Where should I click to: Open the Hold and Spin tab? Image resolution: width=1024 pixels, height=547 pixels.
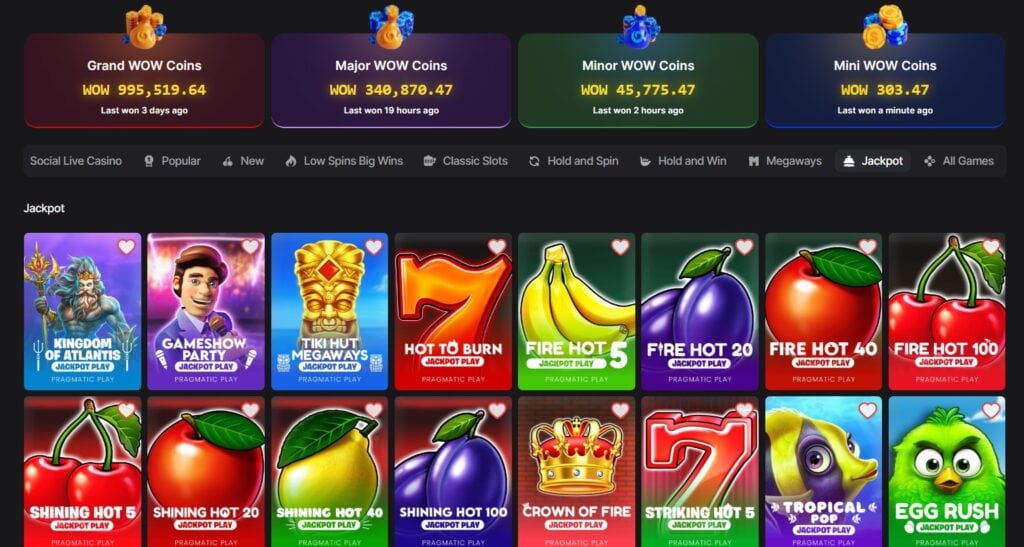pyautogui.click(x=573, y=161)
